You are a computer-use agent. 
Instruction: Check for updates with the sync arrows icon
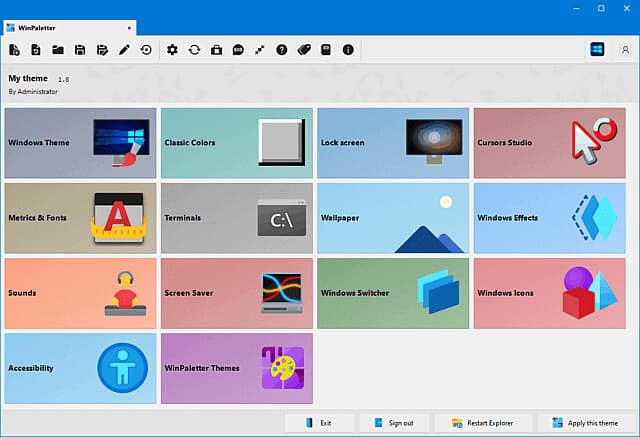[194, 50]
